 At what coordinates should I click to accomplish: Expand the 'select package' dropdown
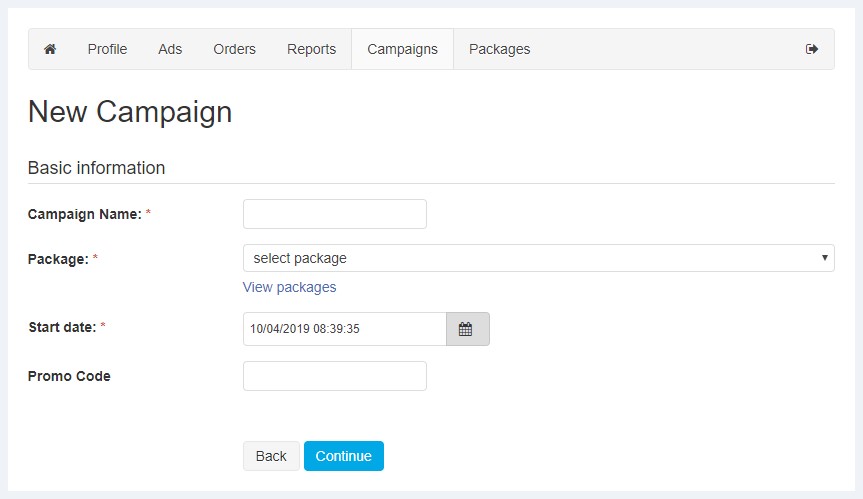point(538,258)
